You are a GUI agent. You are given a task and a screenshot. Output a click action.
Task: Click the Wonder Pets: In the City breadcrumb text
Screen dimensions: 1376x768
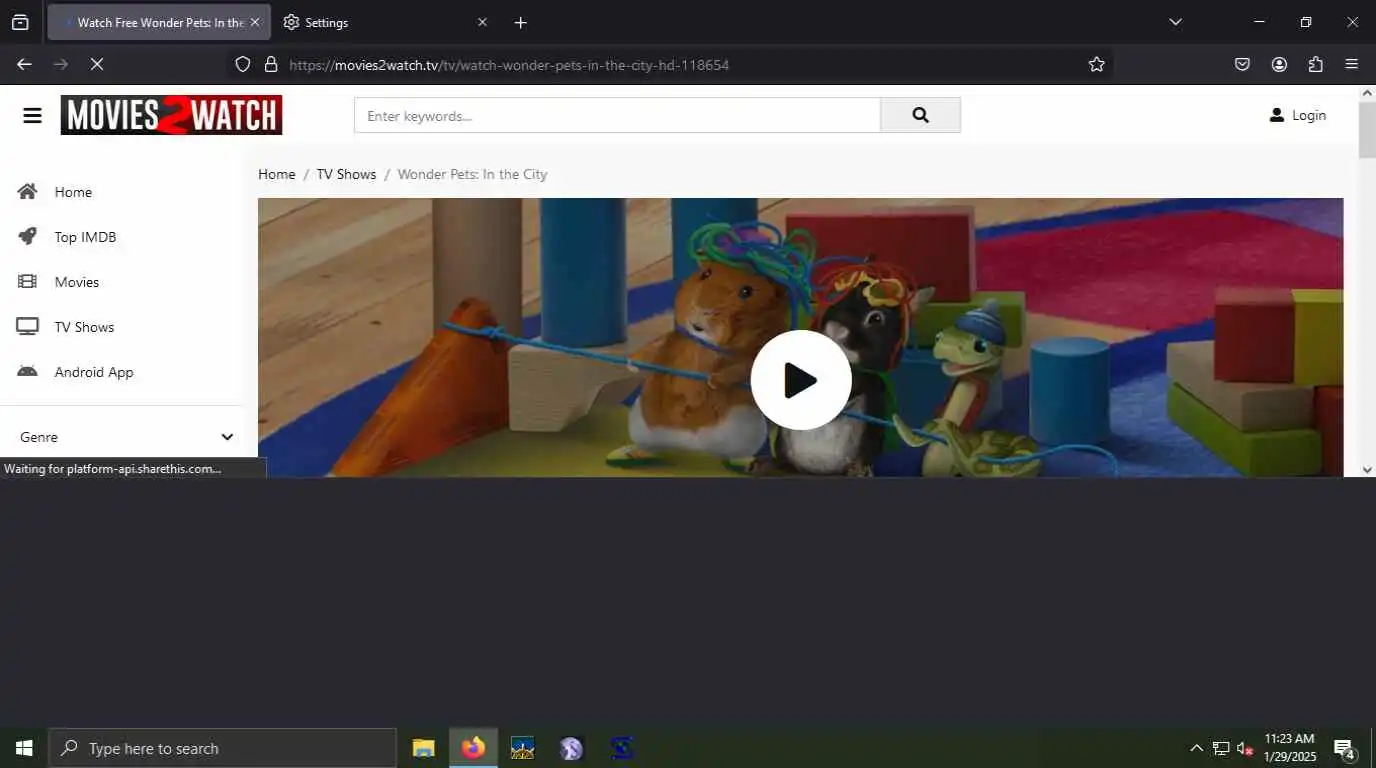click(x=472, y=174)
